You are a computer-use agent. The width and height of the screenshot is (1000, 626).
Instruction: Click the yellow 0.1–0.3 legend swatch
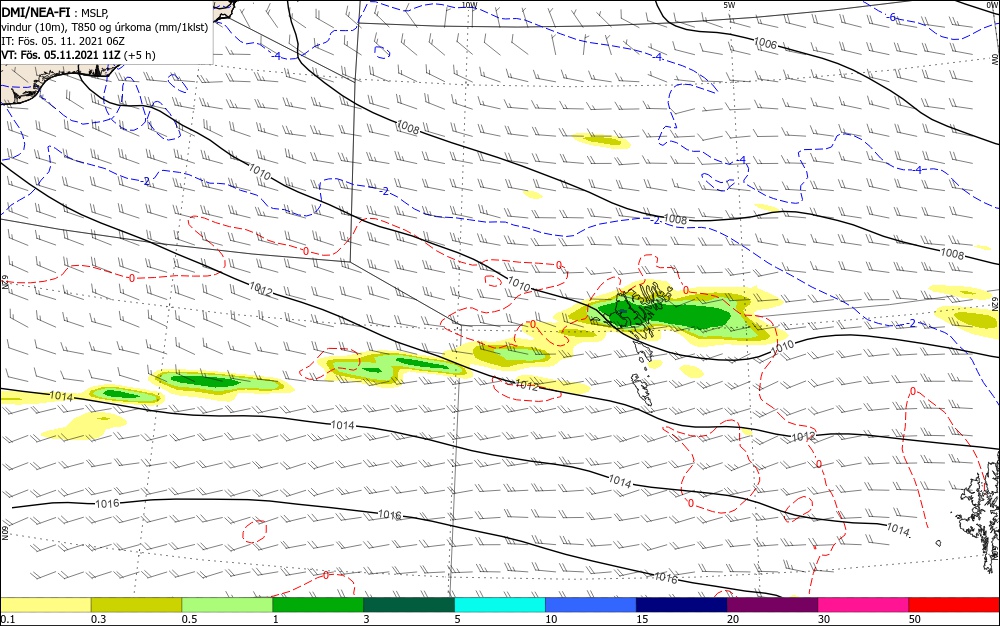pyautogui.click(x=45, y=605)
